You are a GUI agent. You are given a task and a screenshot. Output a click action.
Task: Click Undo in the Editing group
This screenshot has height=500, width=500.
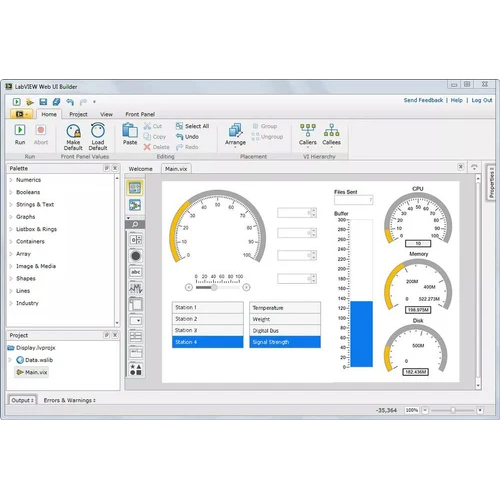(x=187, y=137)
